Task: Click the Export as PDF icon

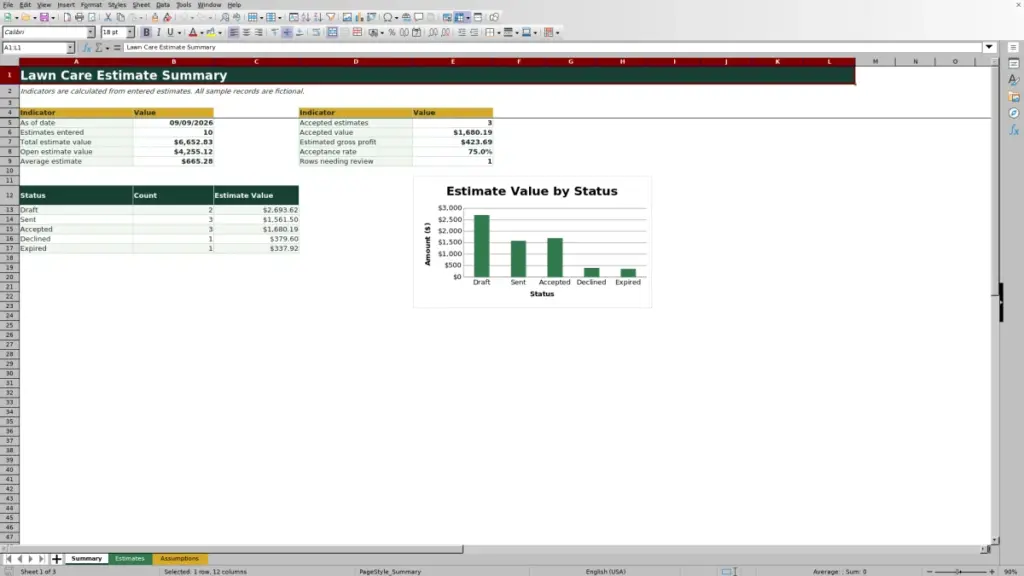Action: 67,17
